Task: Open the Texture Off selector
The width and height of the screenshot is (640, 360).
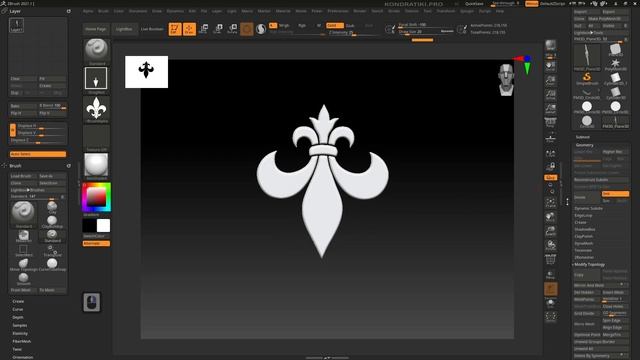Action: coord(96,138)
